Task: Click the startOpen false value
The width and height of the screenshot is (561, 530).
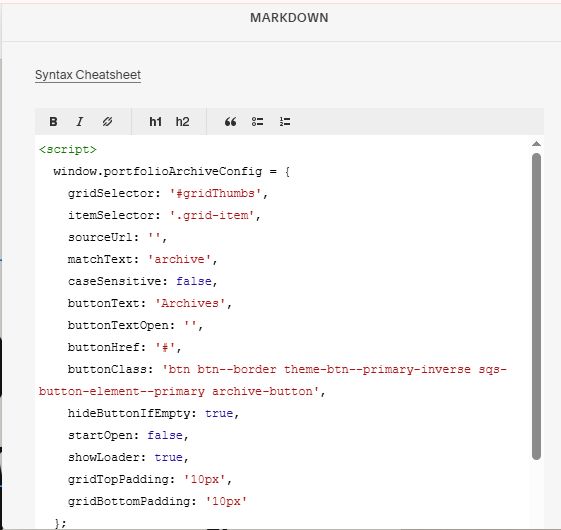Action: pyautogui.click(x=165, y=436)
